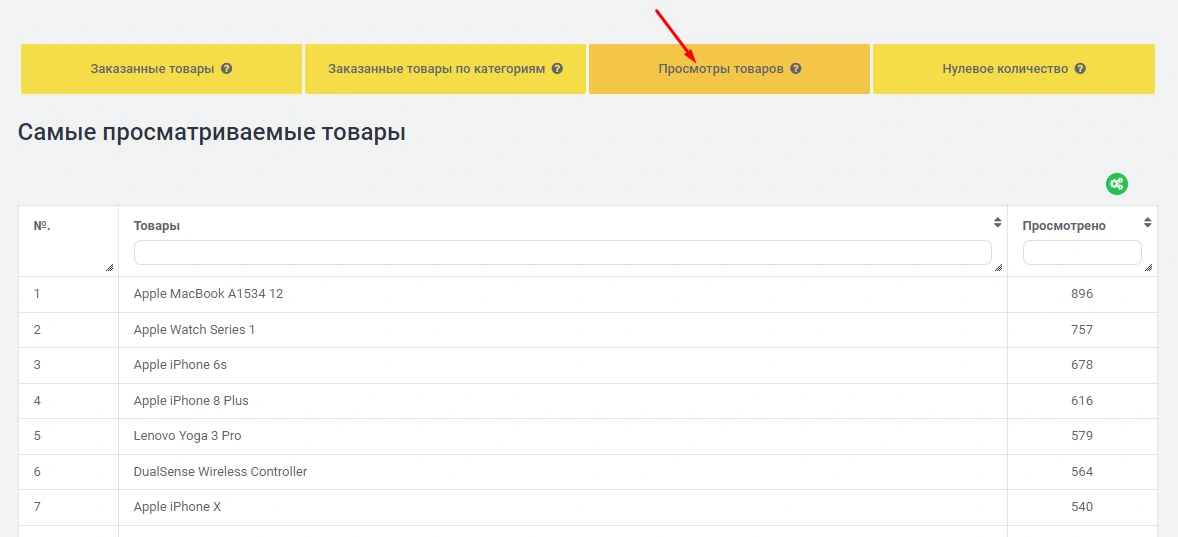
Task: Click help icon beside Нулевое количество
Action: click(x=1080, y=70)
